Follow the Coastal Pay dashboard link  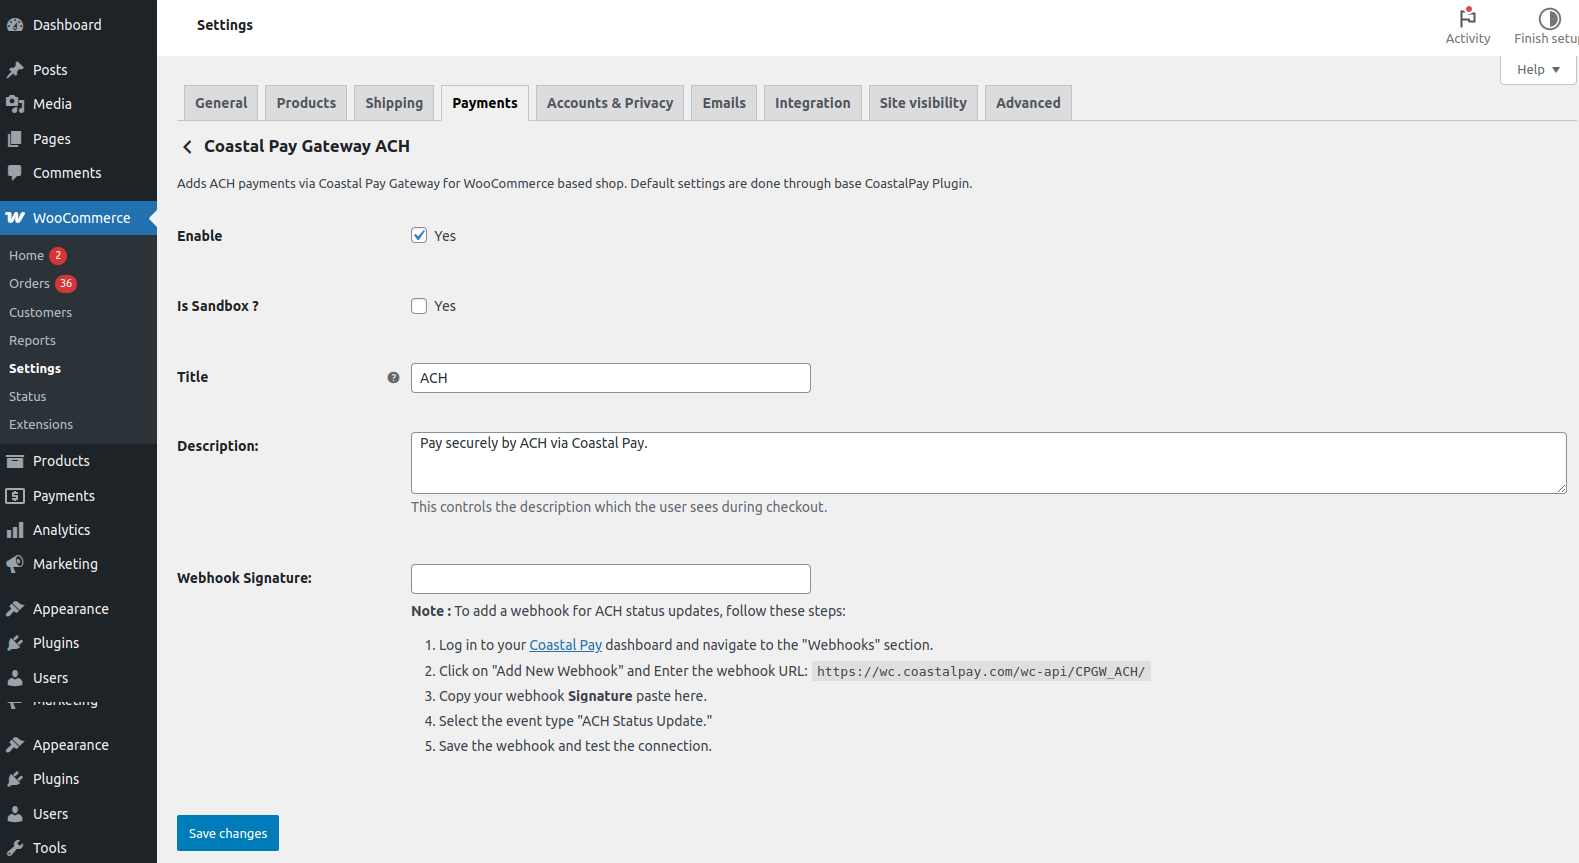565,646
